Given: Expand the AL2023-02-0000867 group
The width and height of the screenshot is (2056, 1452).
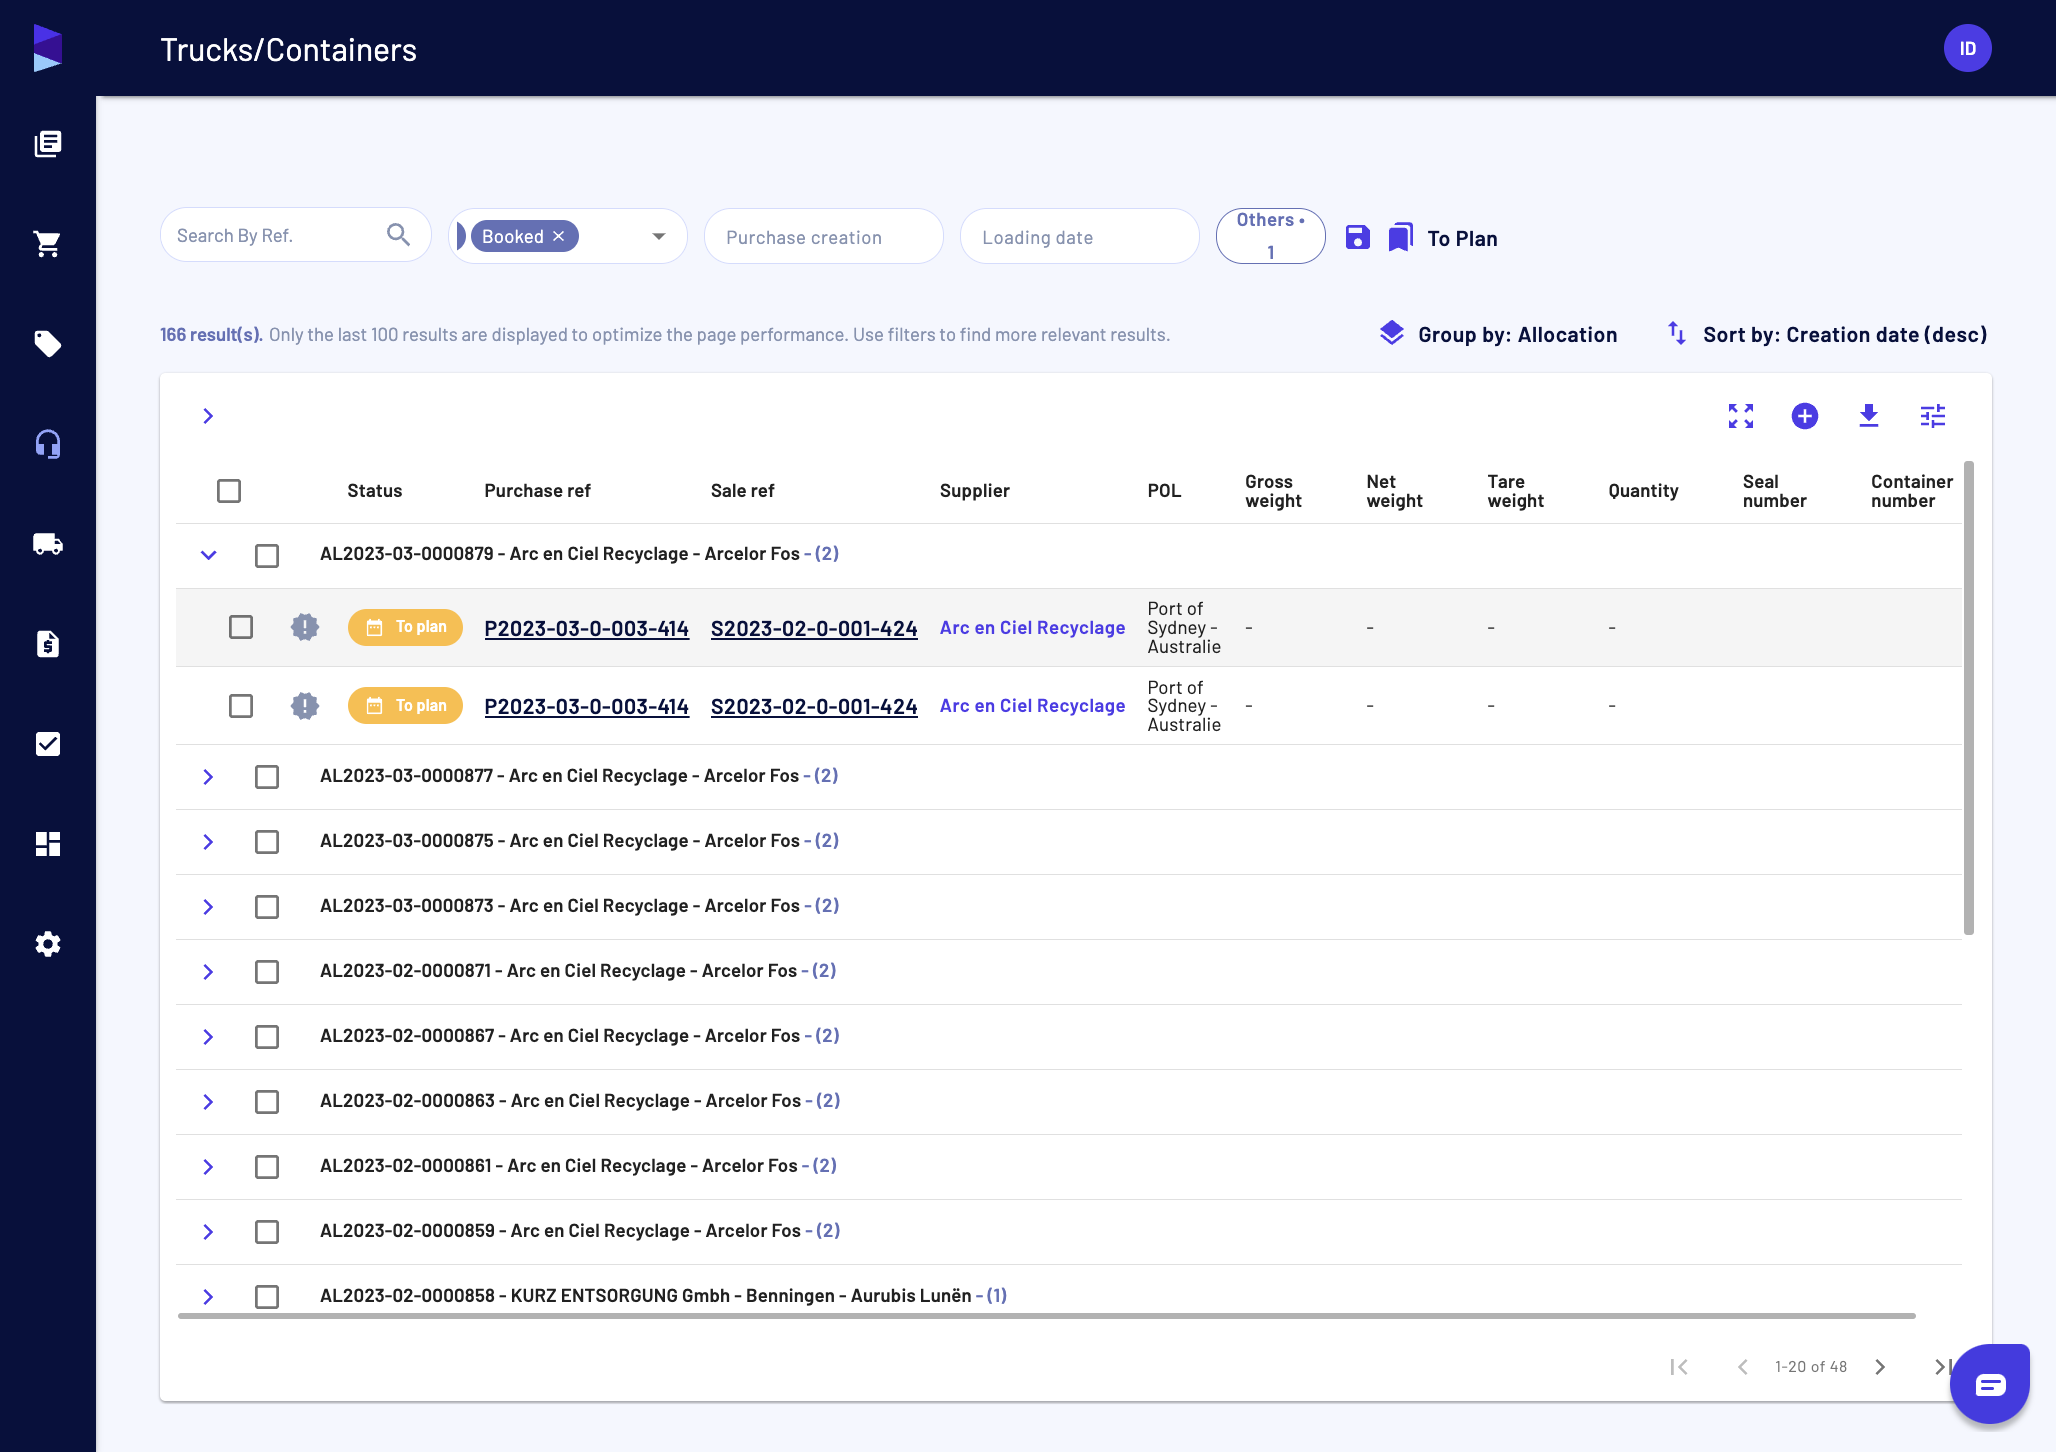Looking at the screenshot, I should click(x=208, y=1037).
